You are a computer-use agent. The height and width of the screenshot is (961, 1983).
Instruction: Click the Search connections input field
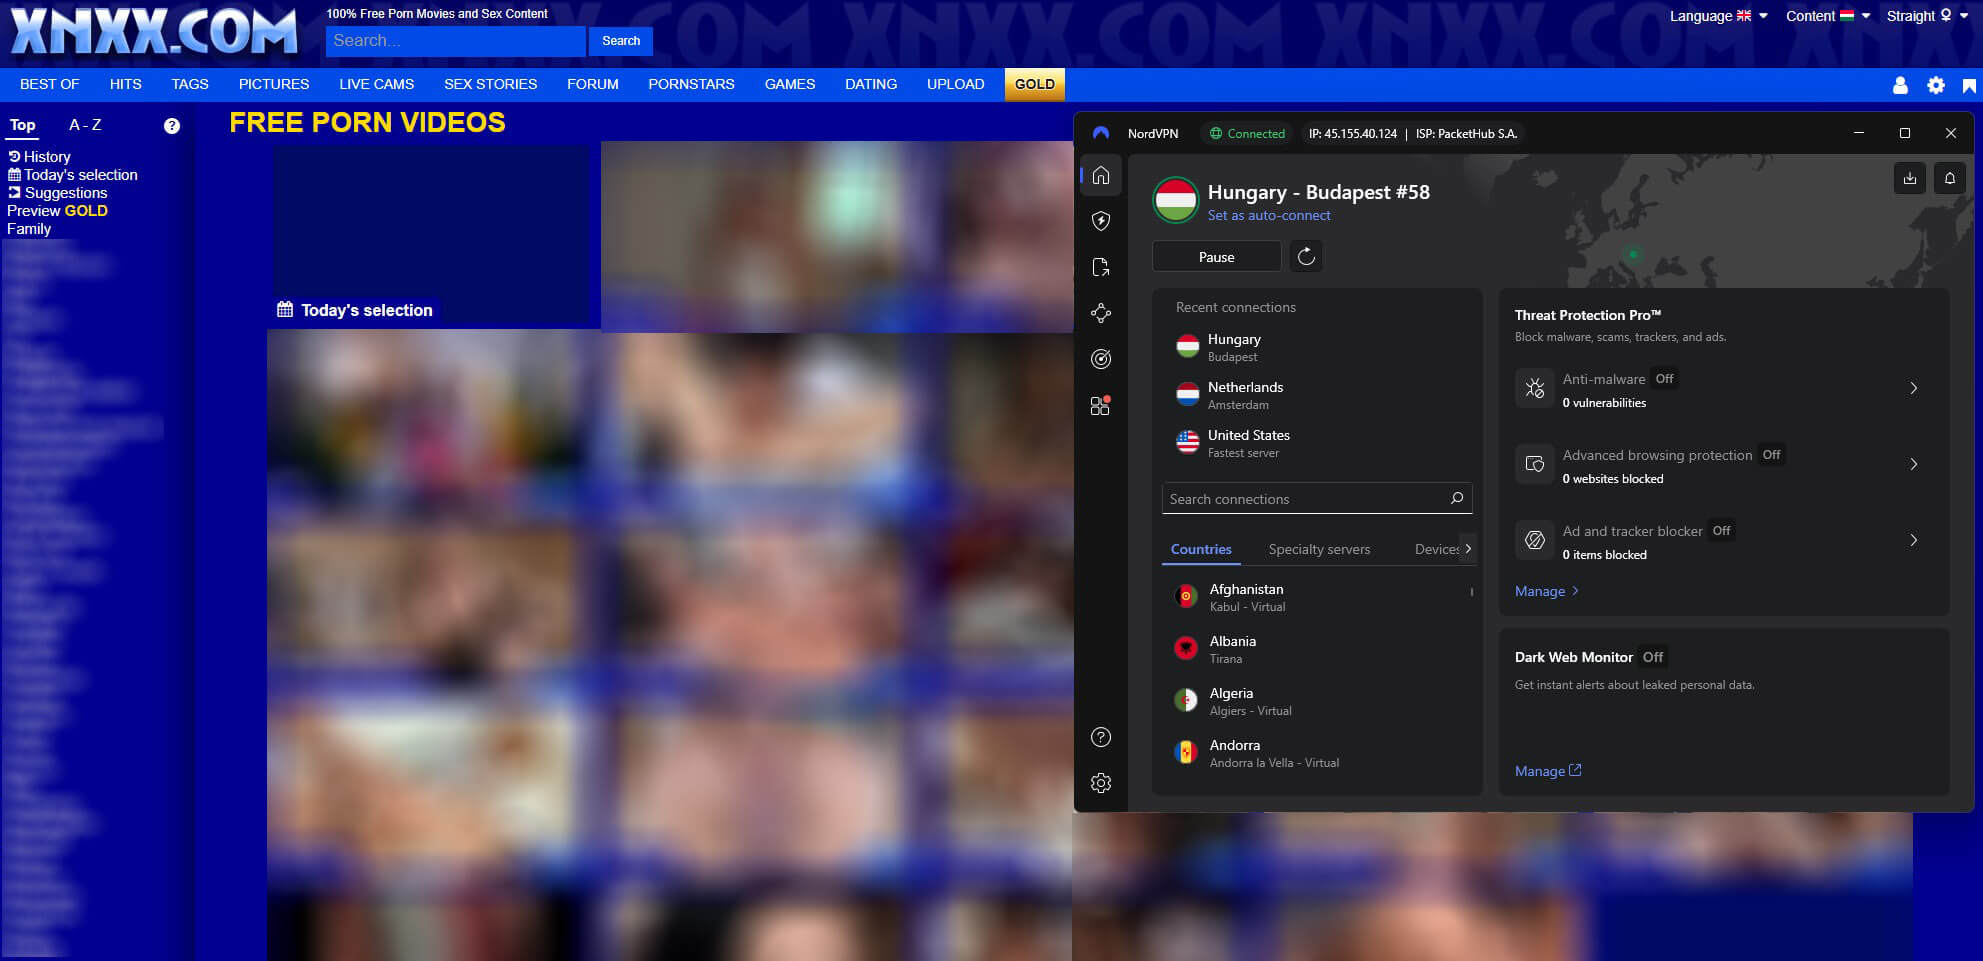[1305, 499]
